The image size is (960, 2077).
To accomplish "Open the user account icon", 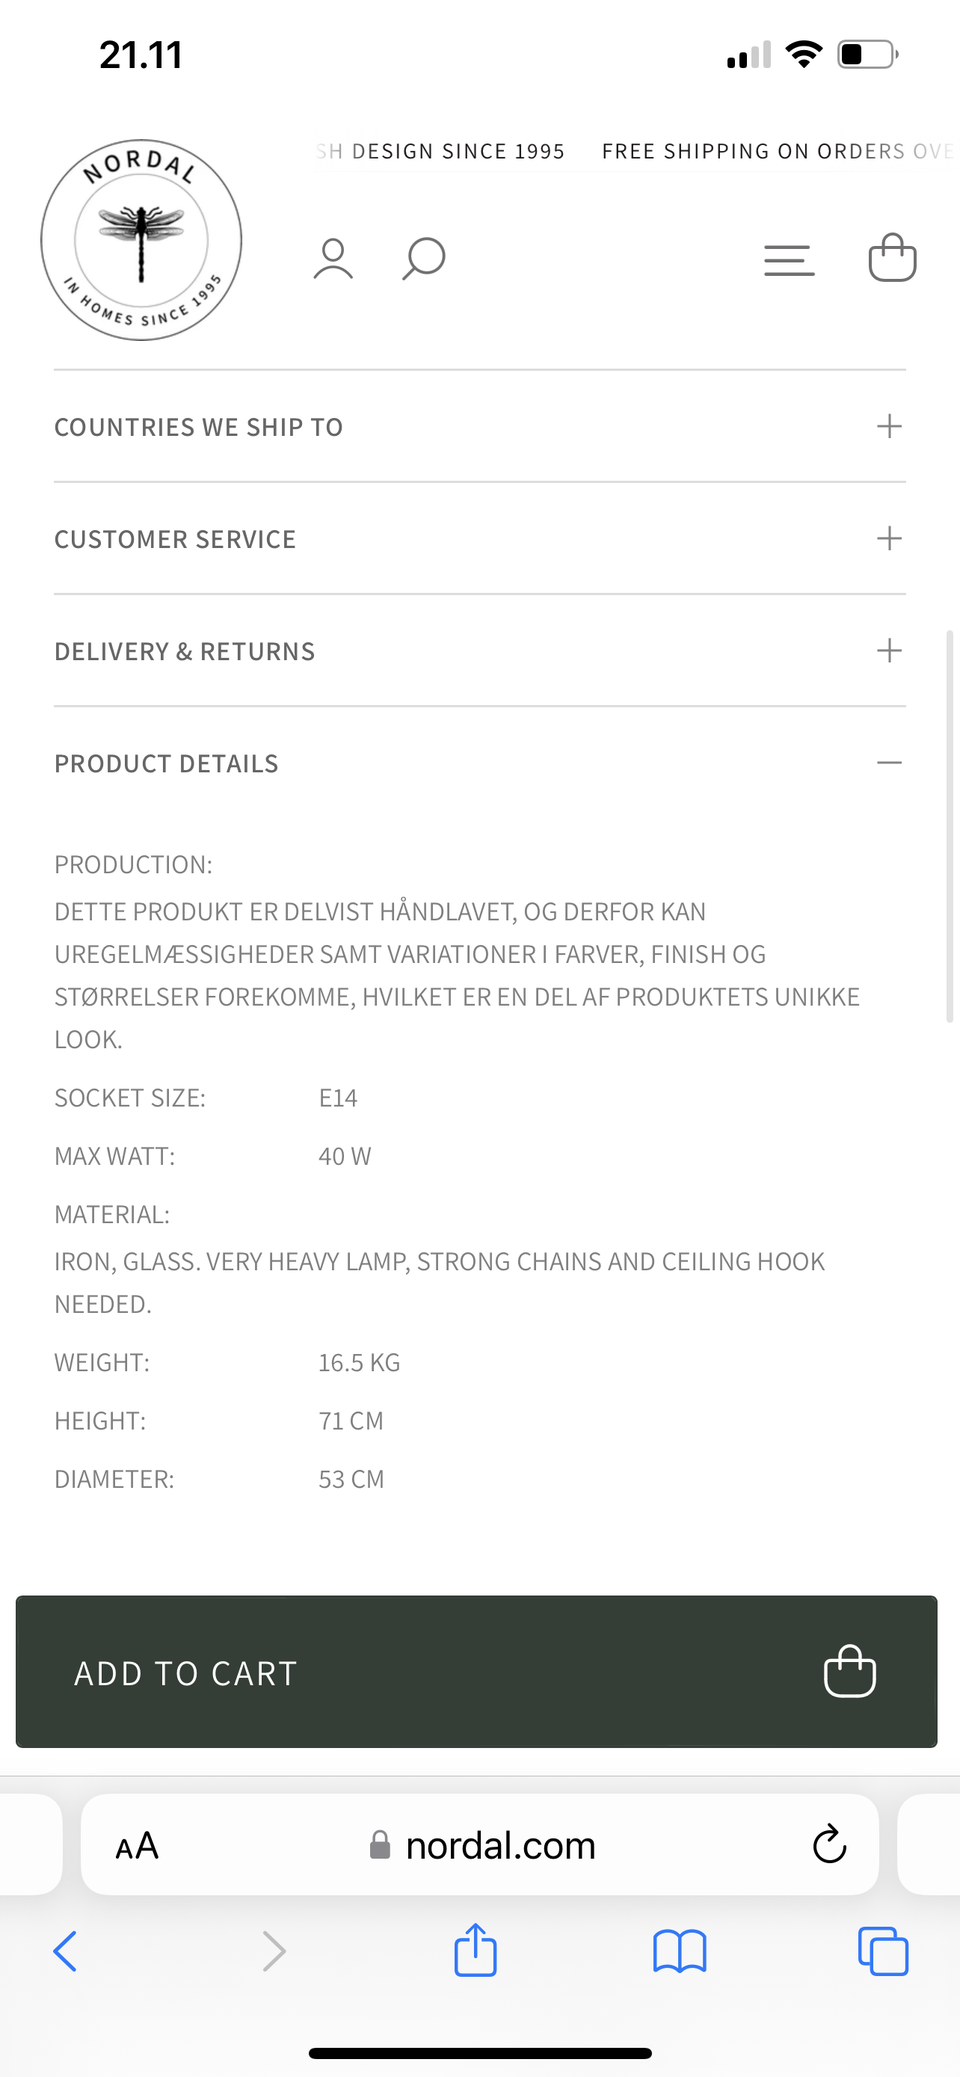I will [x=333, y=259].
